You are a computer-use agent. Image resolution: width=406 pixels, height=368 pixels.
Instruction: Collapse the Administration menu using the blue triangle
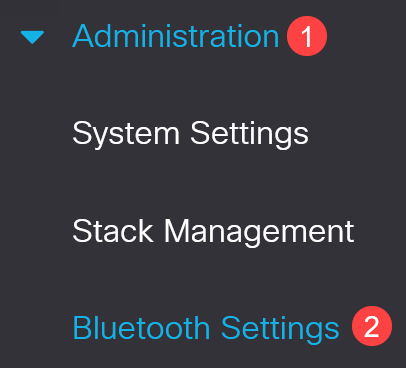click(x=32, y=37)
